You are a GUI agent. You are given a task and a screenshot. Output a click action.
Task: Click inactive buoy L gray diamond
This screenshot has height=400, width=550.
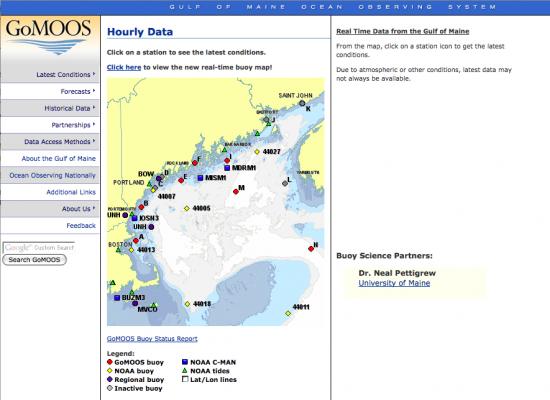click(x=285, y=184)
